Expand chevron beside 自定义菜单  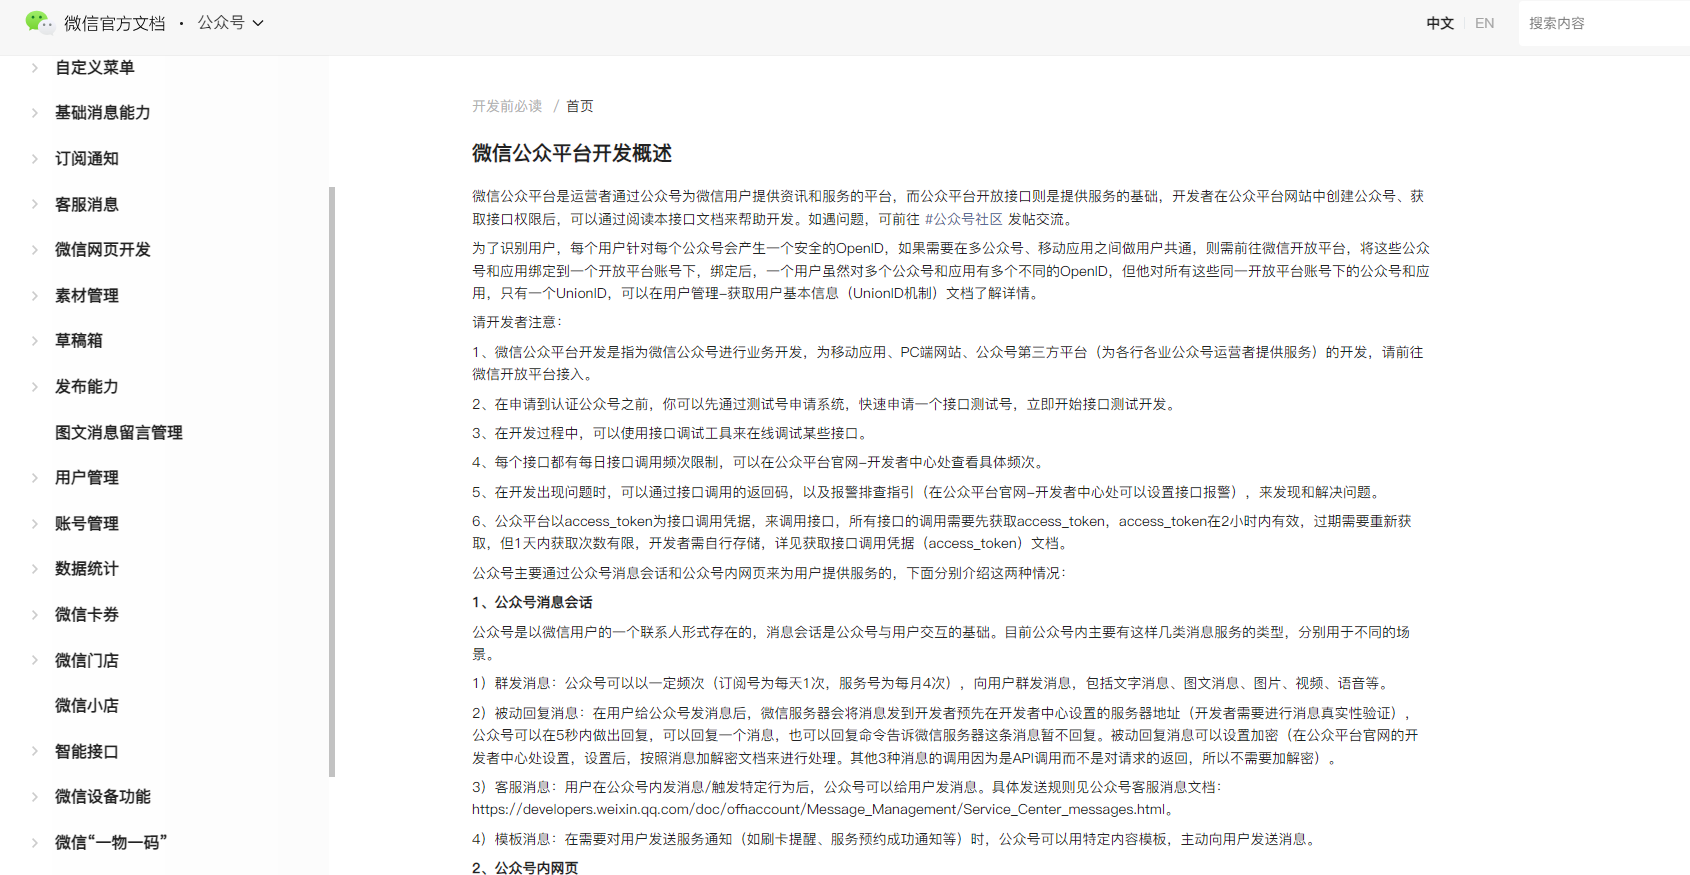tap(35, 68)
